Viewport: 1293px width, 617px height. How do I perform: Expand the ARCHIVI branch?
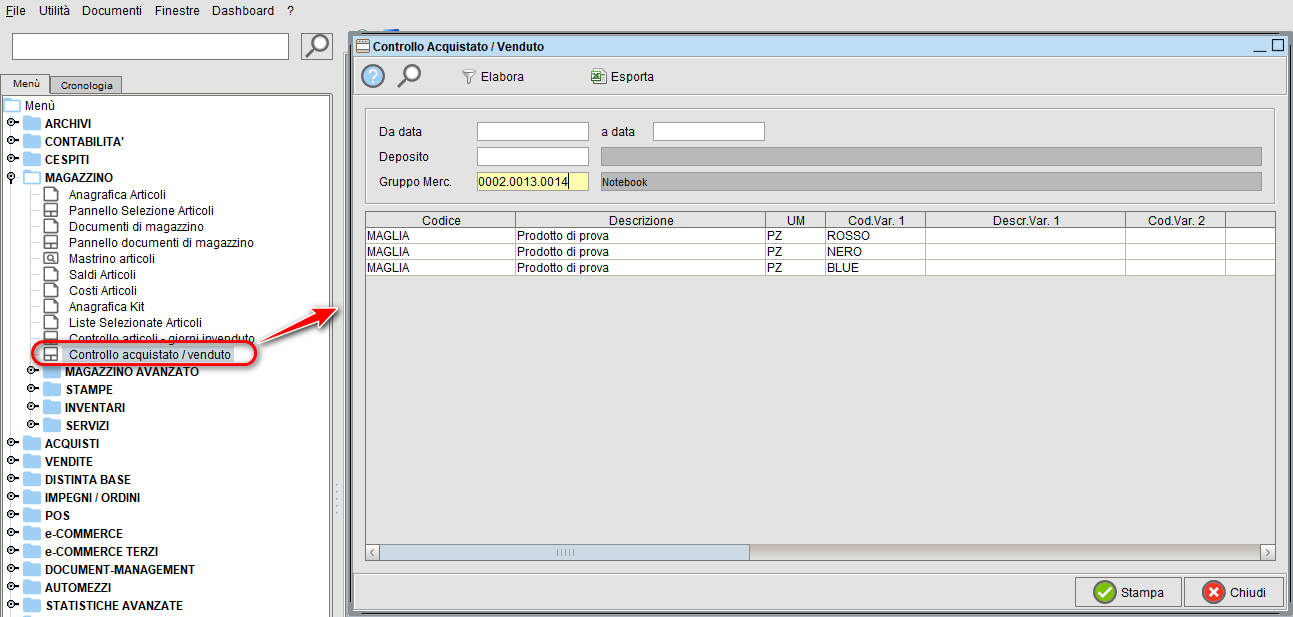(x=9, y=123)
